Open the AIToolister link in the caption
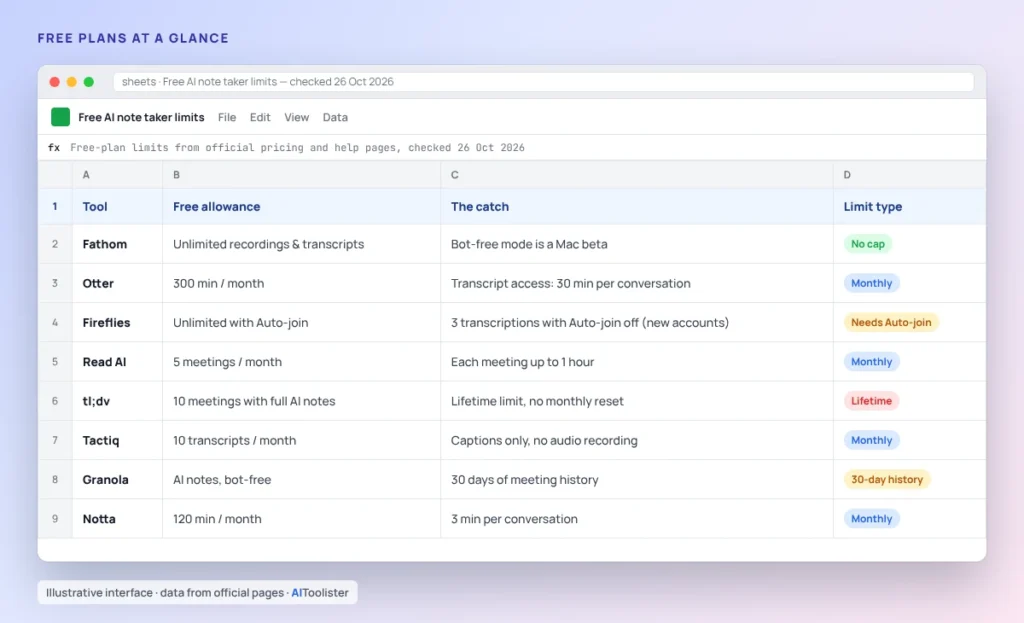The width and height of the screenshot is (1024, 623). 320,593
